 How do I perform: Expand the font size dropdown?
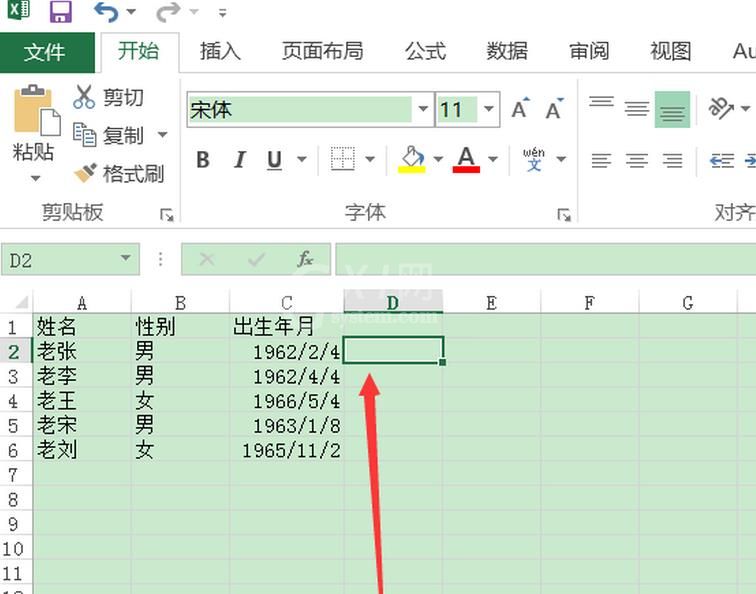[x=488, y=109]
